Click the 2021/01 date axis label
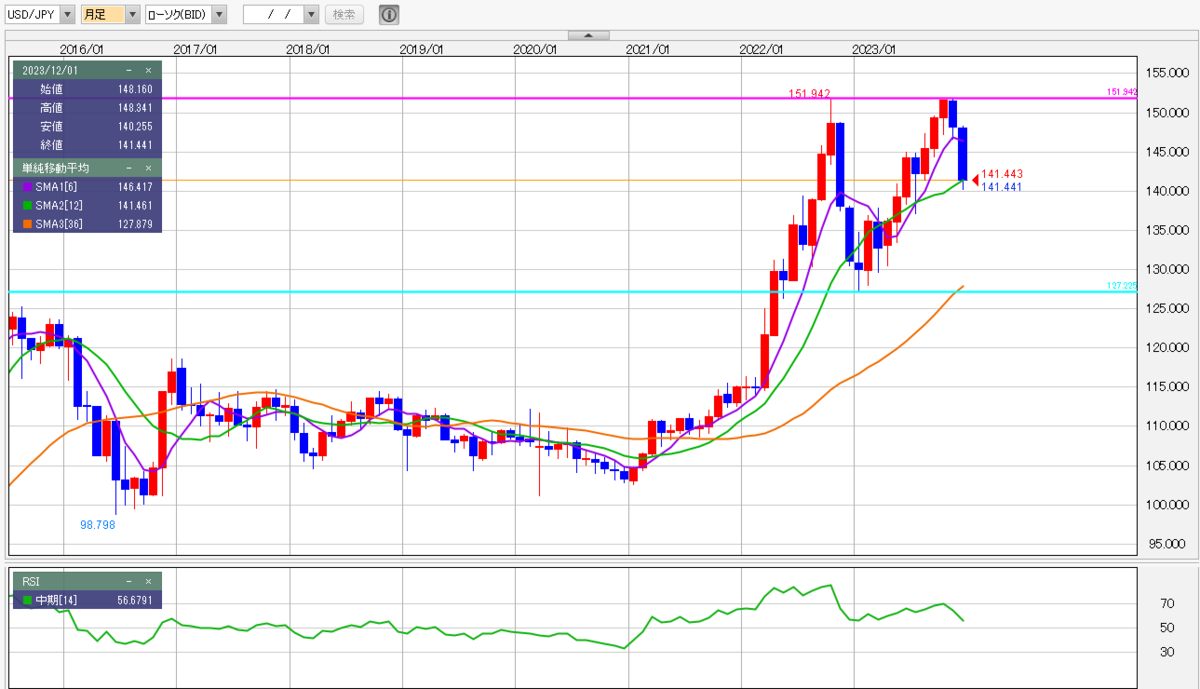1200x689 pixels. coord(647,48)
